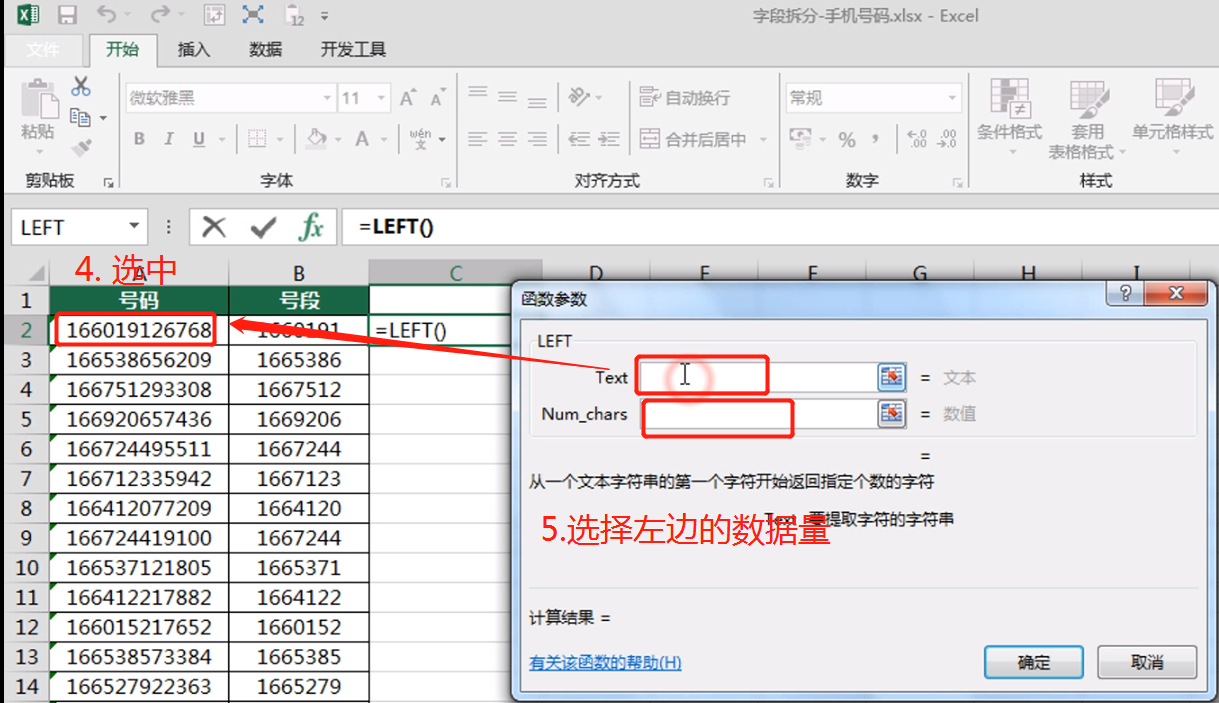
Task: Toggle middle vertical alignment
Action: (x=508, y=98)
